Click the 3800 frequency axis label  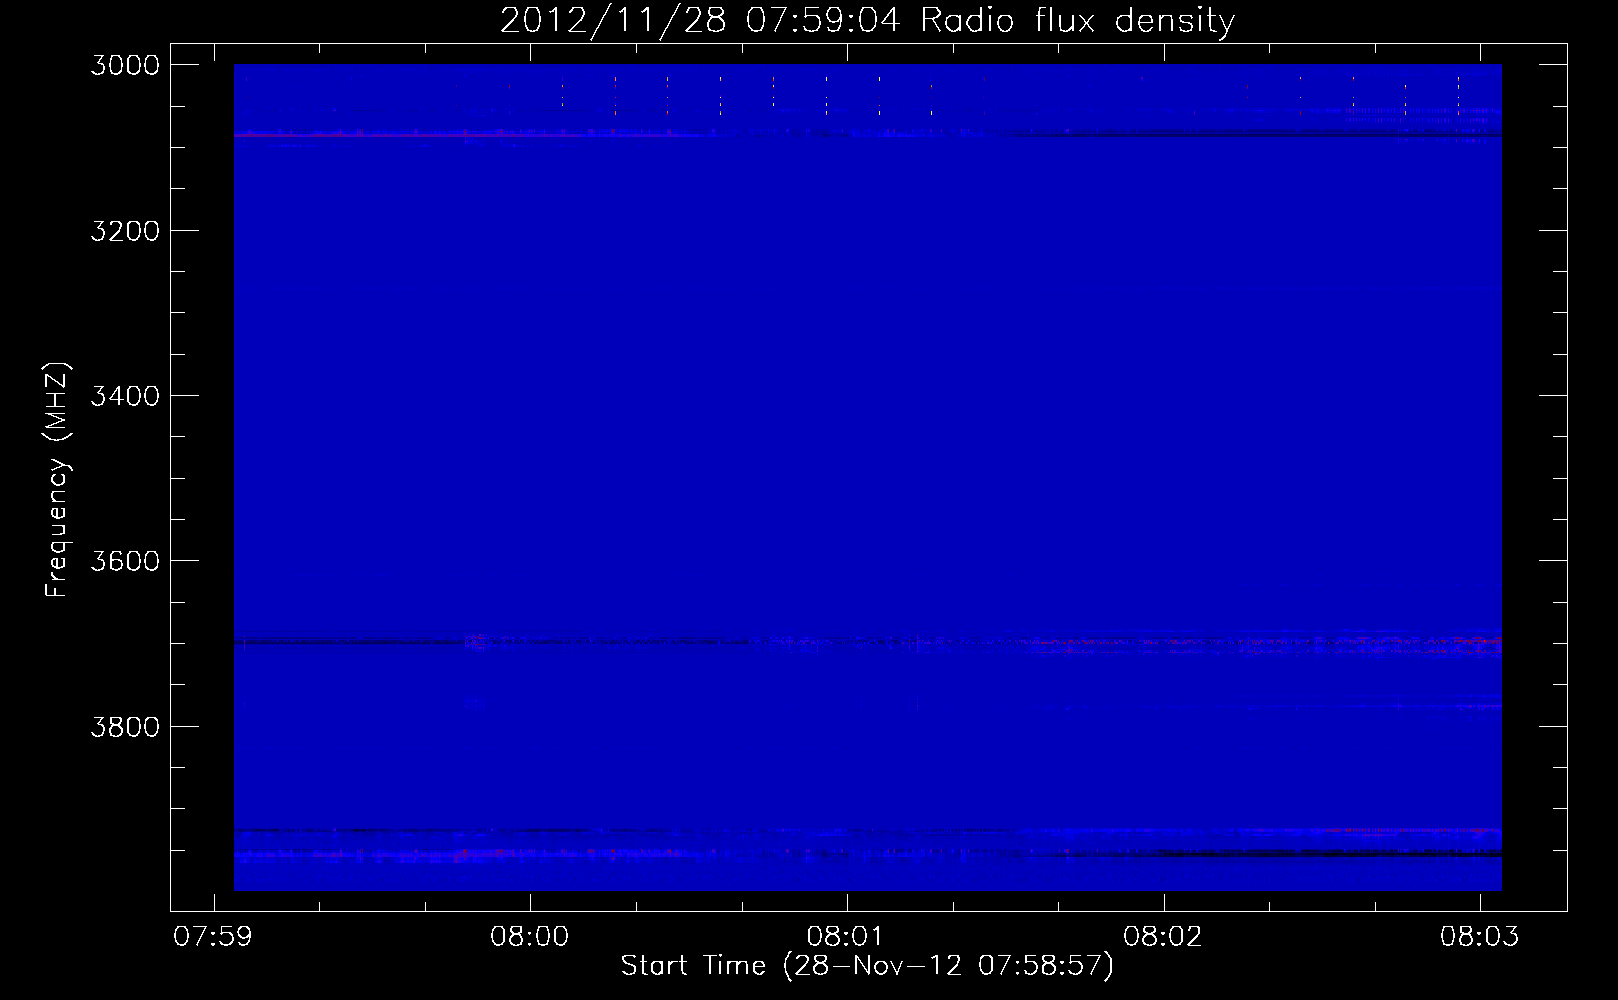[x=125, y=727]
